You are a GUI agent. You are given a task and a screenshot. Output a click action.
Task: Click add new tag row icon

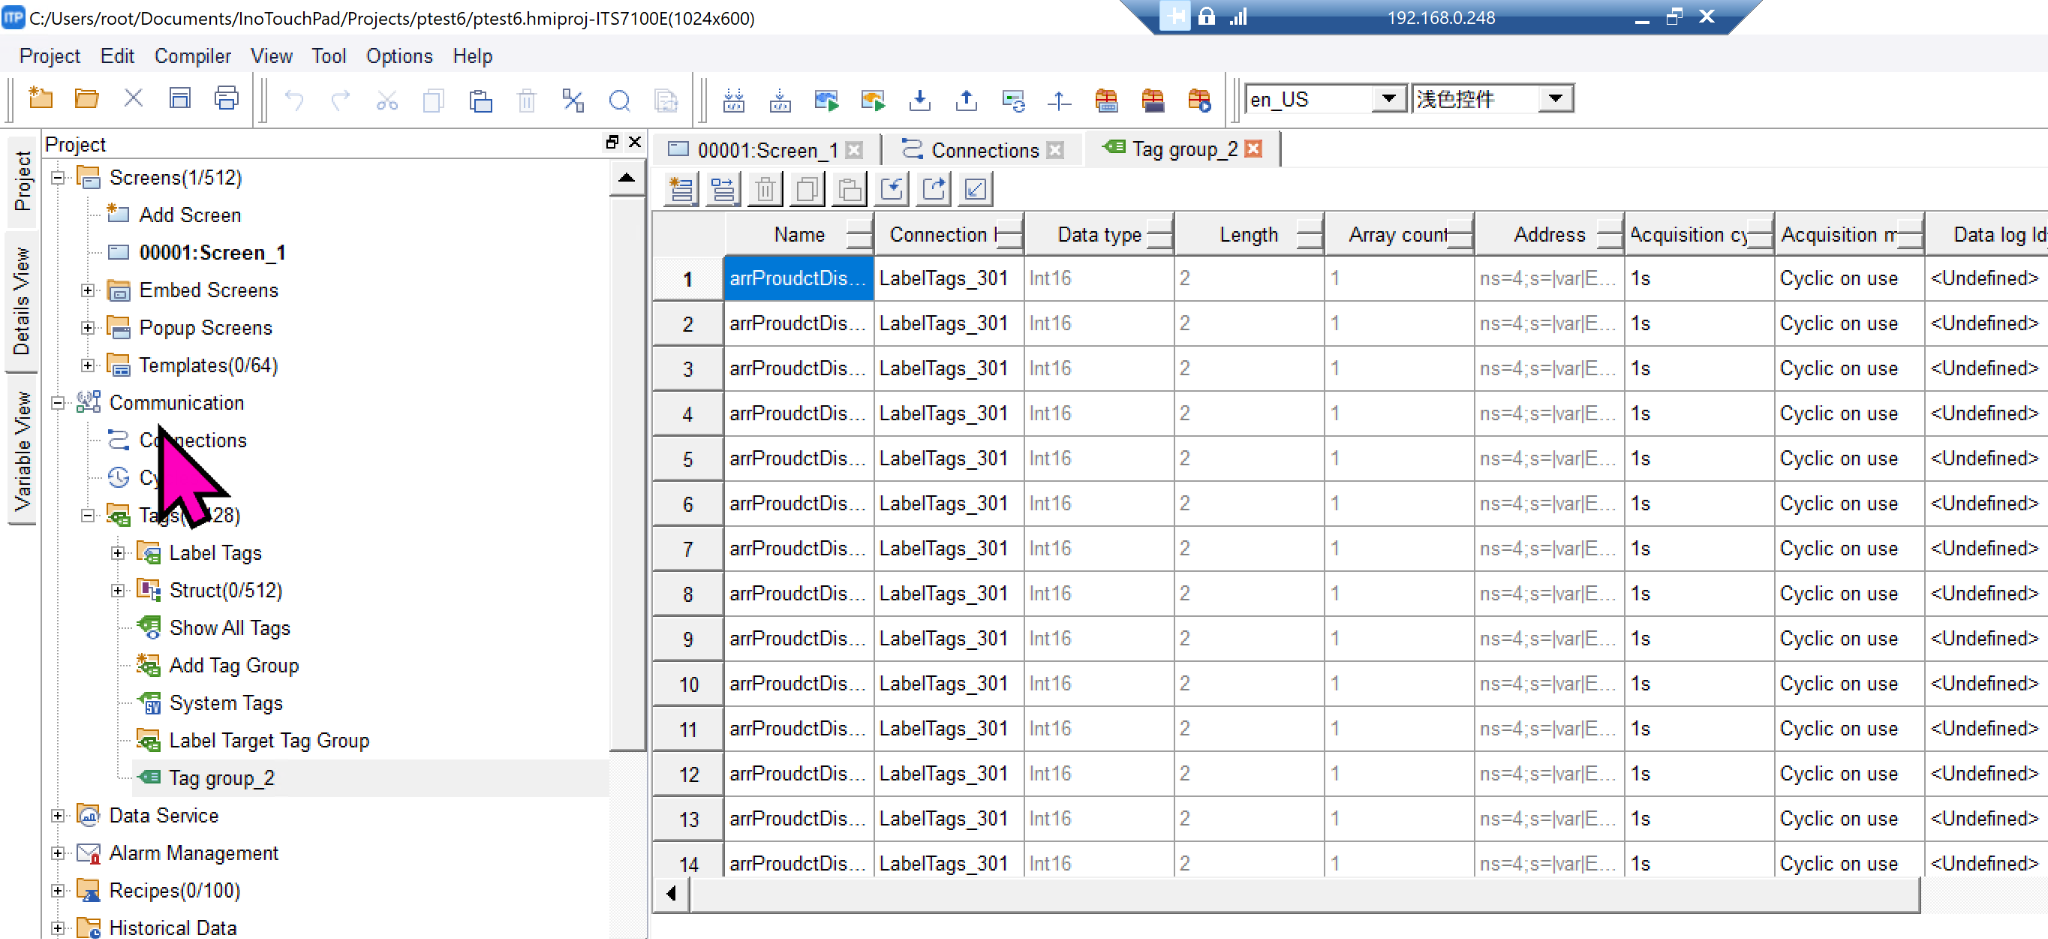coord(682,189)
